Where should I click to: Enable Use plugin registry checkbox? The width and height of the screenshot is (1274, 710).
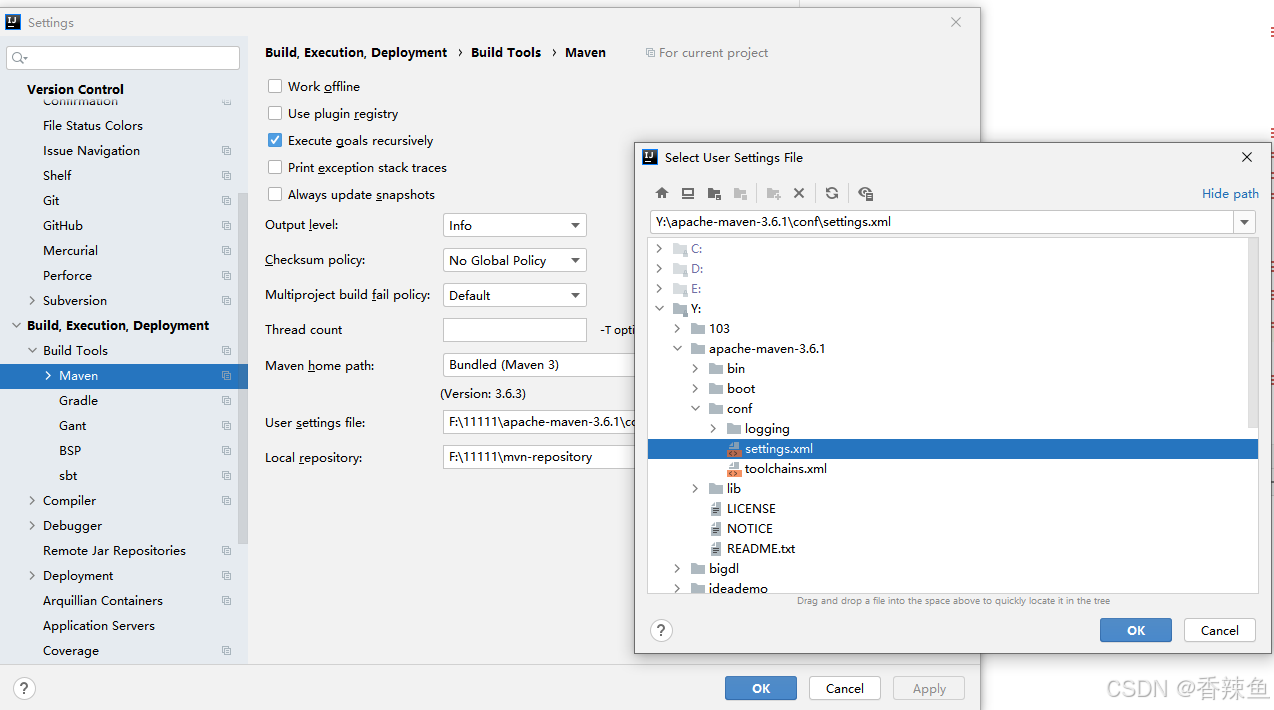point(275,114)
